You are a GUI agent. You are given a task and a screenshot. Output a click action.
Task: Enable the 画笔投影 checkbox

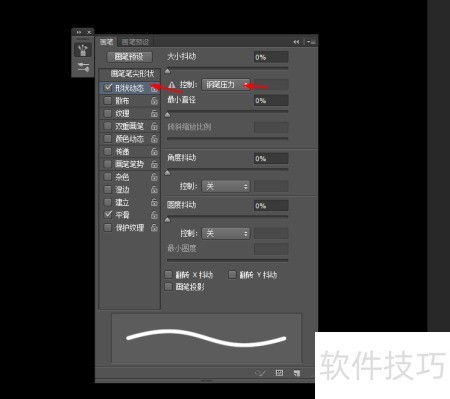168,287
